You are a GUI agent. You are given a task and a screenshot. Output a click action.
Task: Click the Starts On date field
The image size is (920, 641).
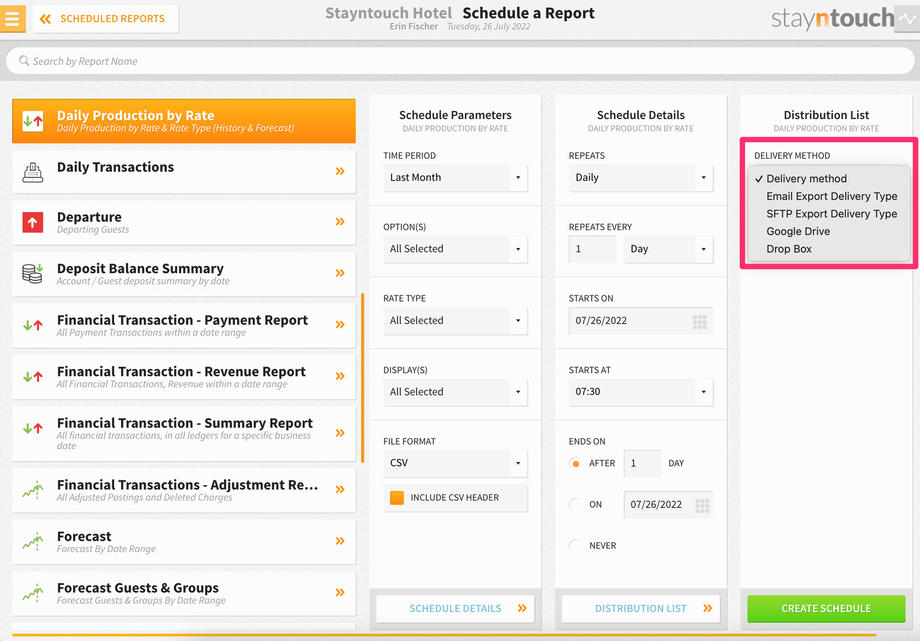tap(641, 320)
